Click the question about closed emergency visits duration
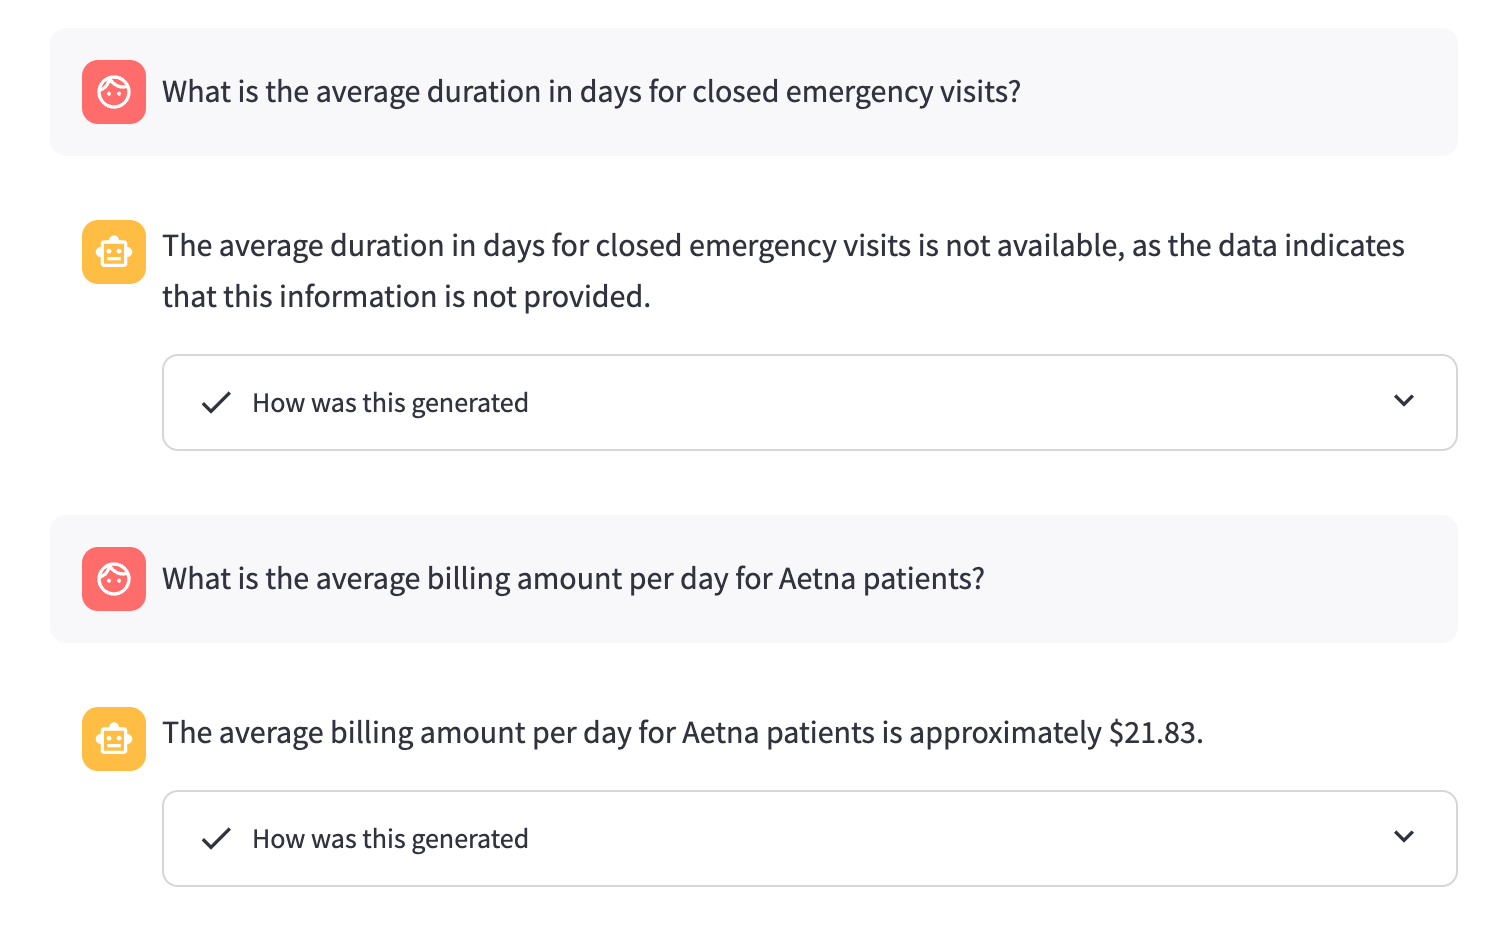The image size is (1512, 942). pos(591,92)
